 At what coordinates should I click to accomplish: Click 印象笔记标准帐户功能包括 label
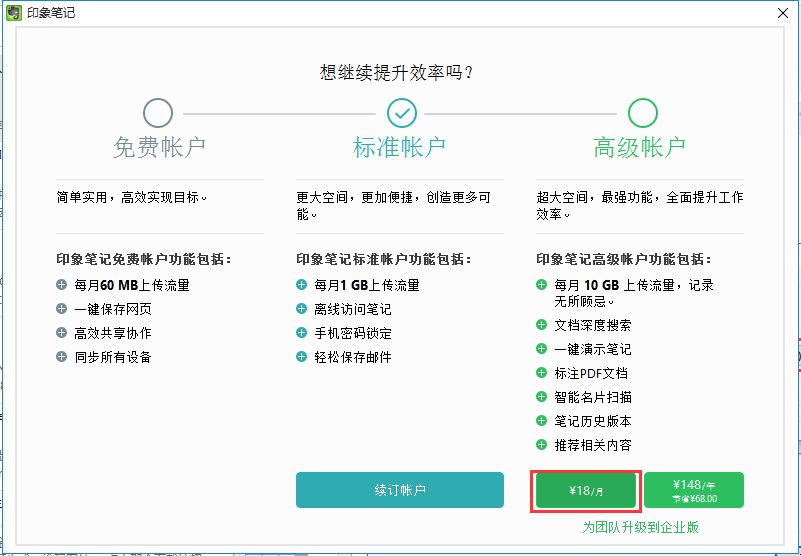tap(384, 259)
